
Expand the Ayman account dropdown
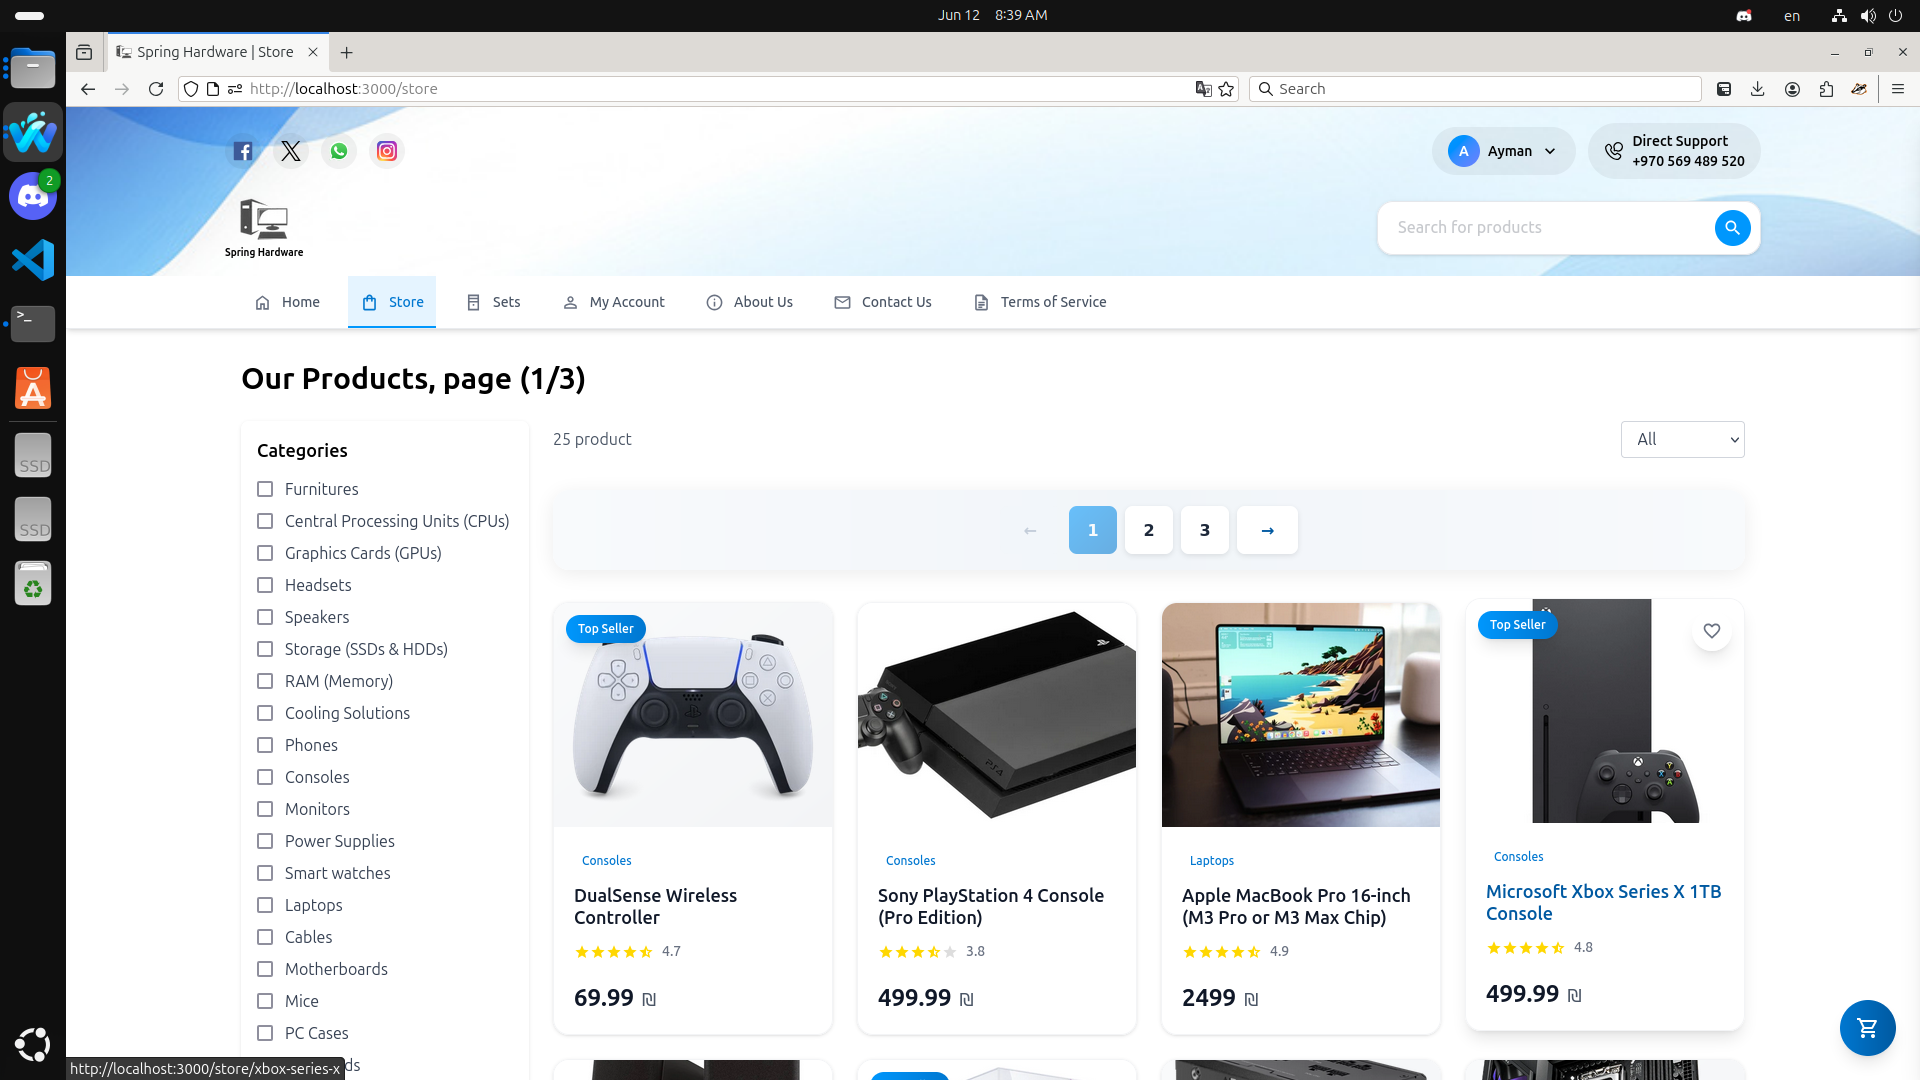point(1503,151)
